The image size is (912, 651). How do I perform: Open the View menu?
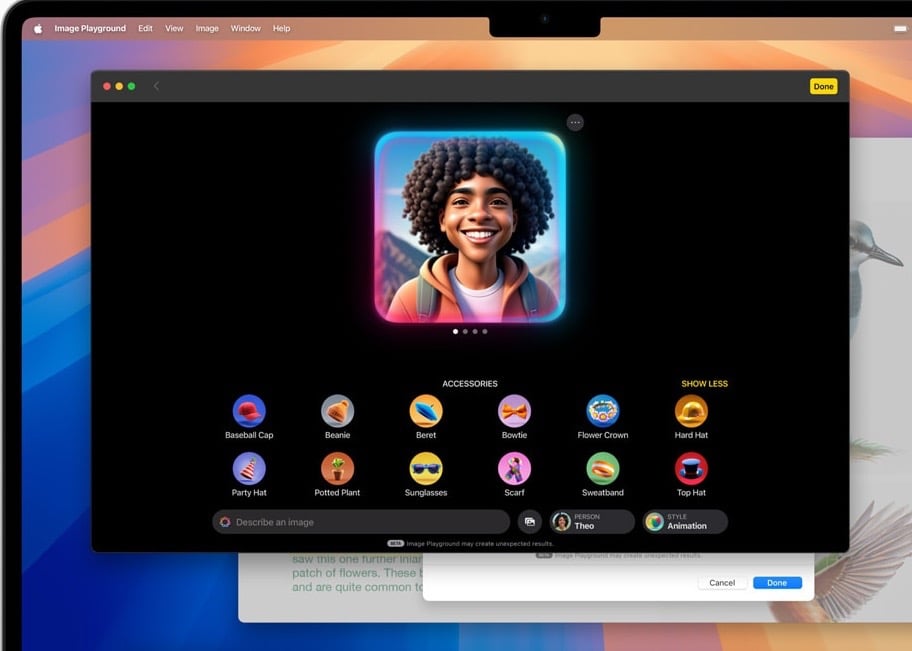174,28
